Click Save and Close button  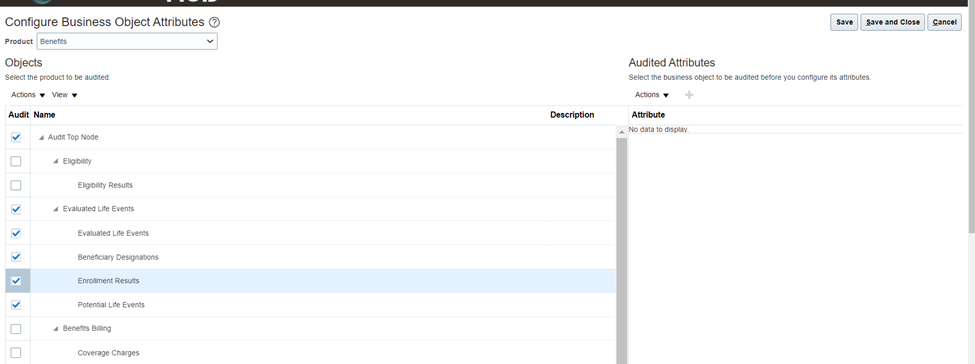click(892, 22)
